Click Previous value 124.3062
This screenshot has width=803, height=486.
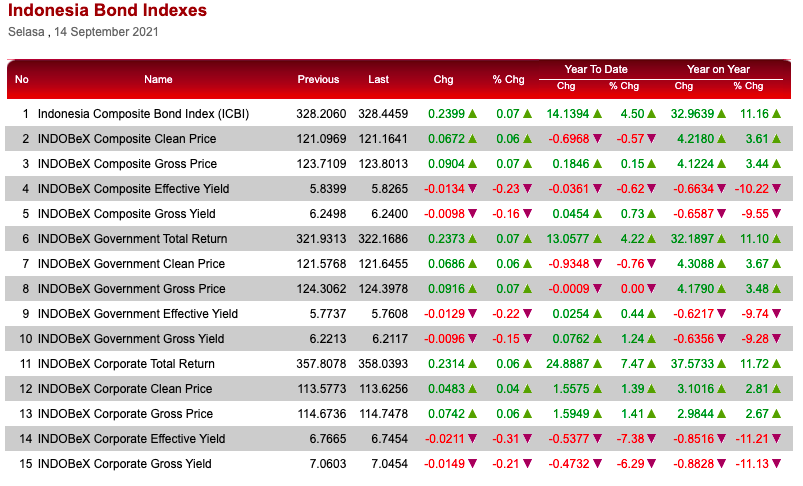321,288
